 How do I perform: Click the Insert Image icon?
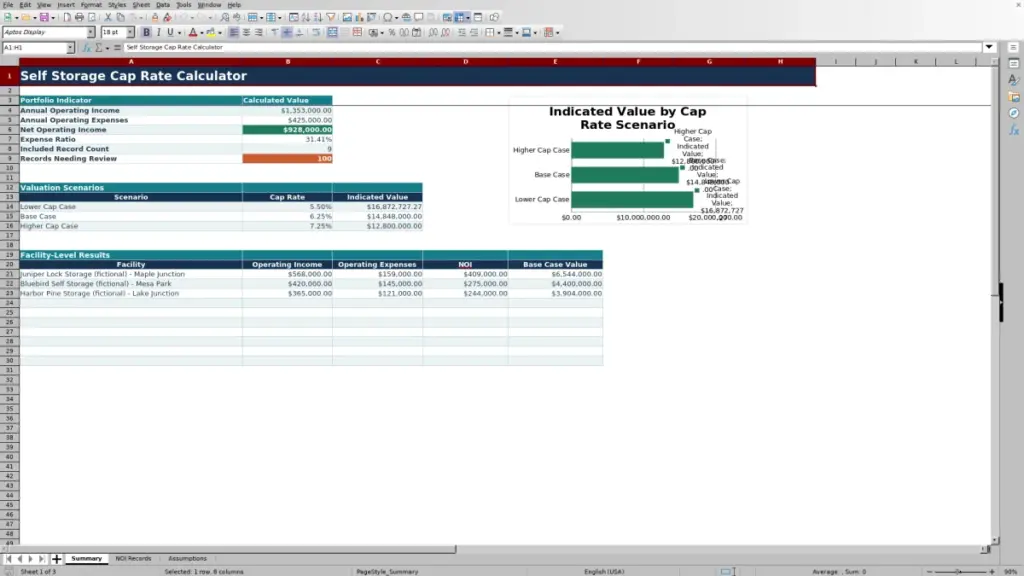coord(347,18)
